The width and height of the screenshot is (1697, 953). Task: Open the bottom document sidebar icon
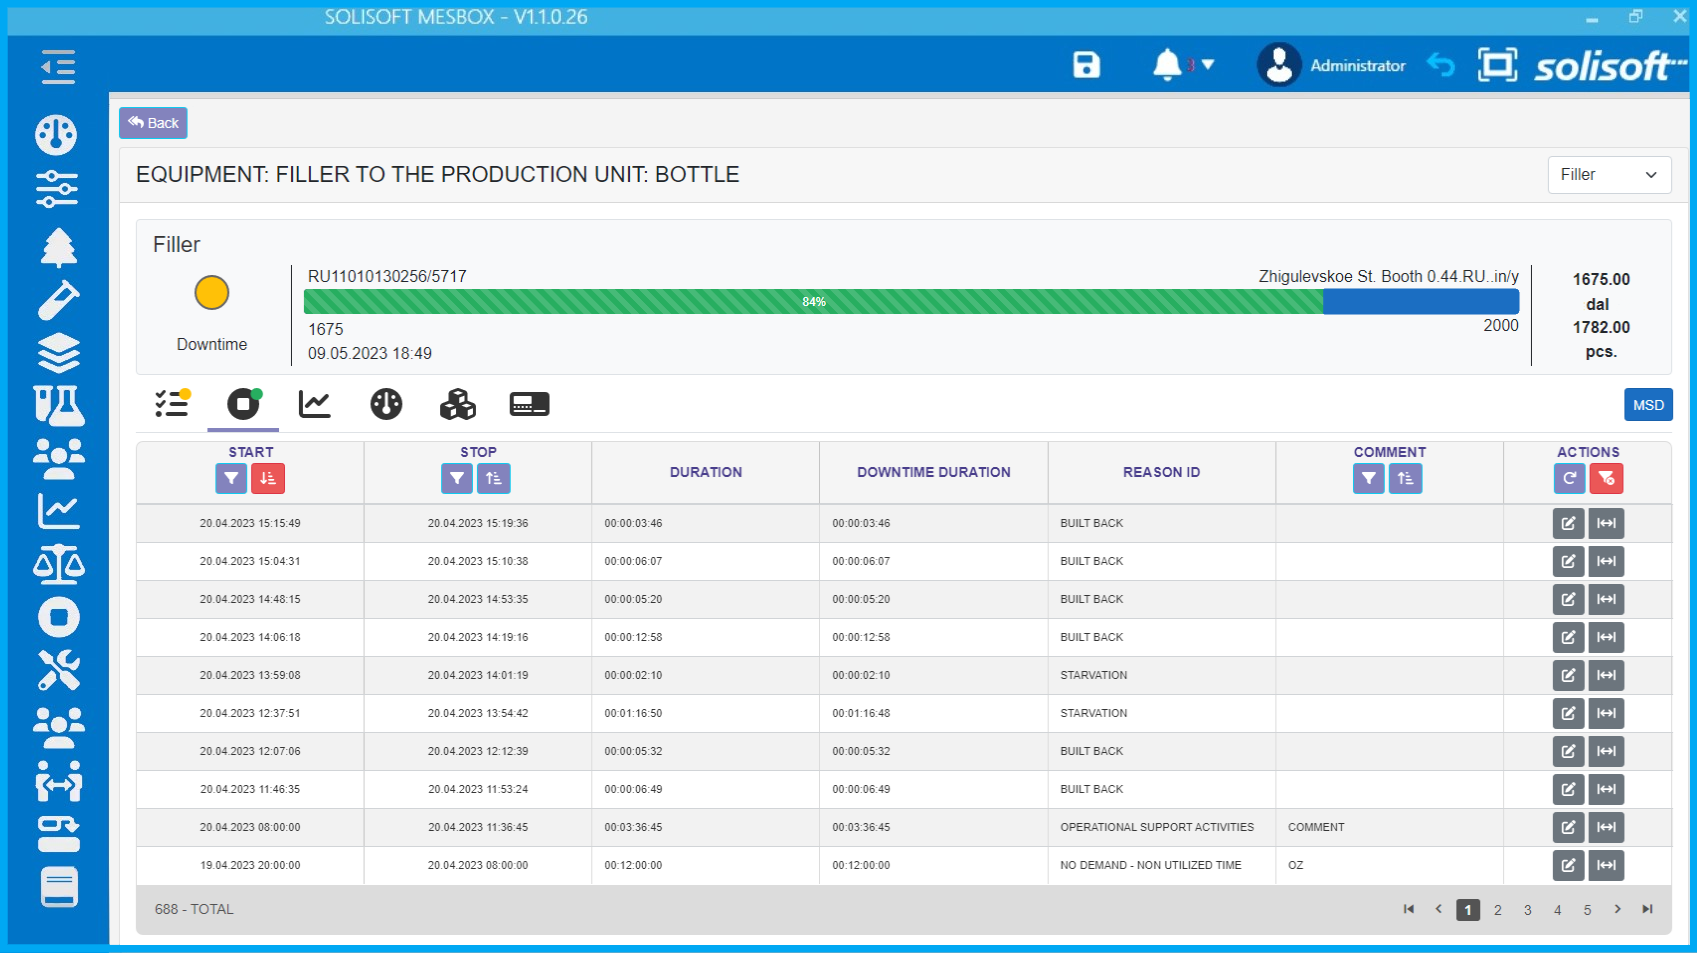58,887
